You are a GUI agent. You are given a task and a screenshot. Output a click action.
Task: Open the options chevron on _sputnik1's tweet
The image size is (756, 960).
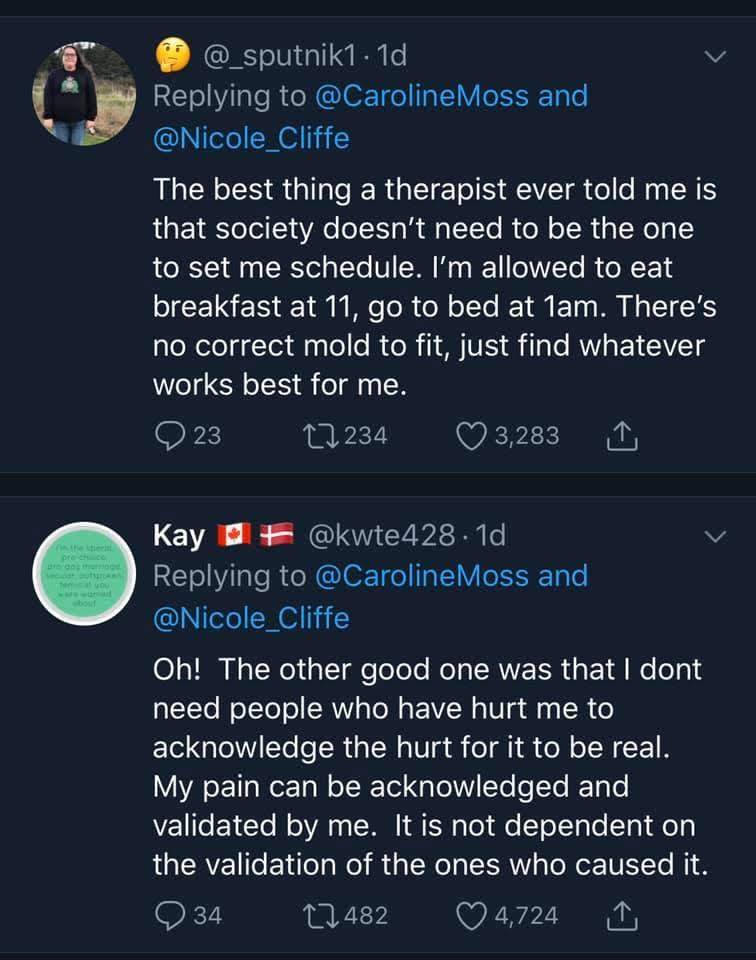pyautogui.click(x=714, y=58)
